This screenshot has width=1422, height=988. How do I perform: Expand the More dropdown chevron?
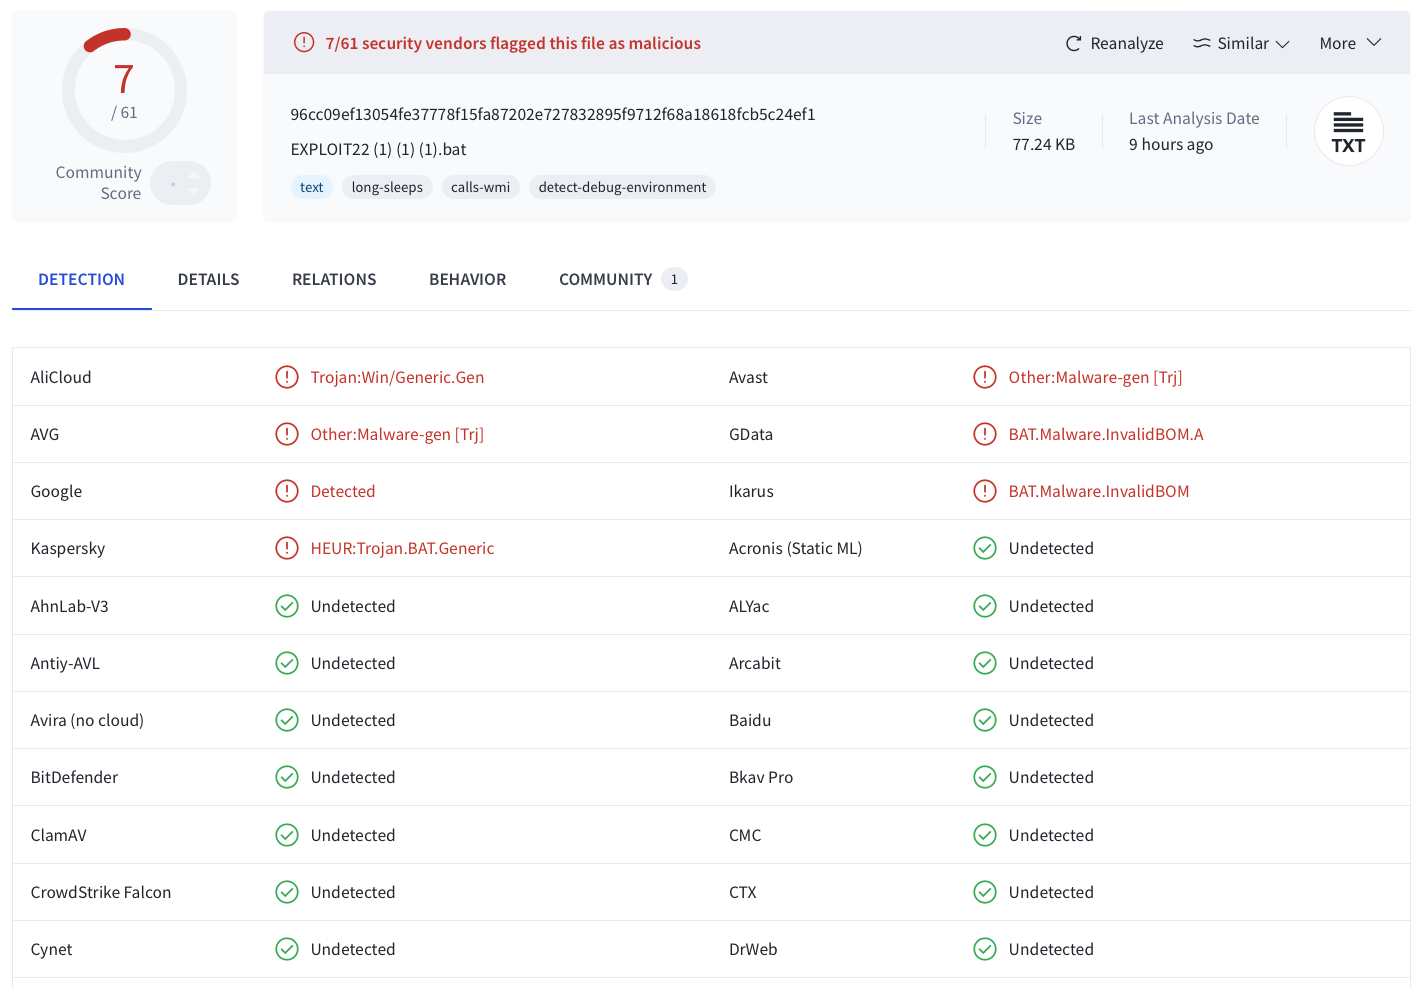1374,43
